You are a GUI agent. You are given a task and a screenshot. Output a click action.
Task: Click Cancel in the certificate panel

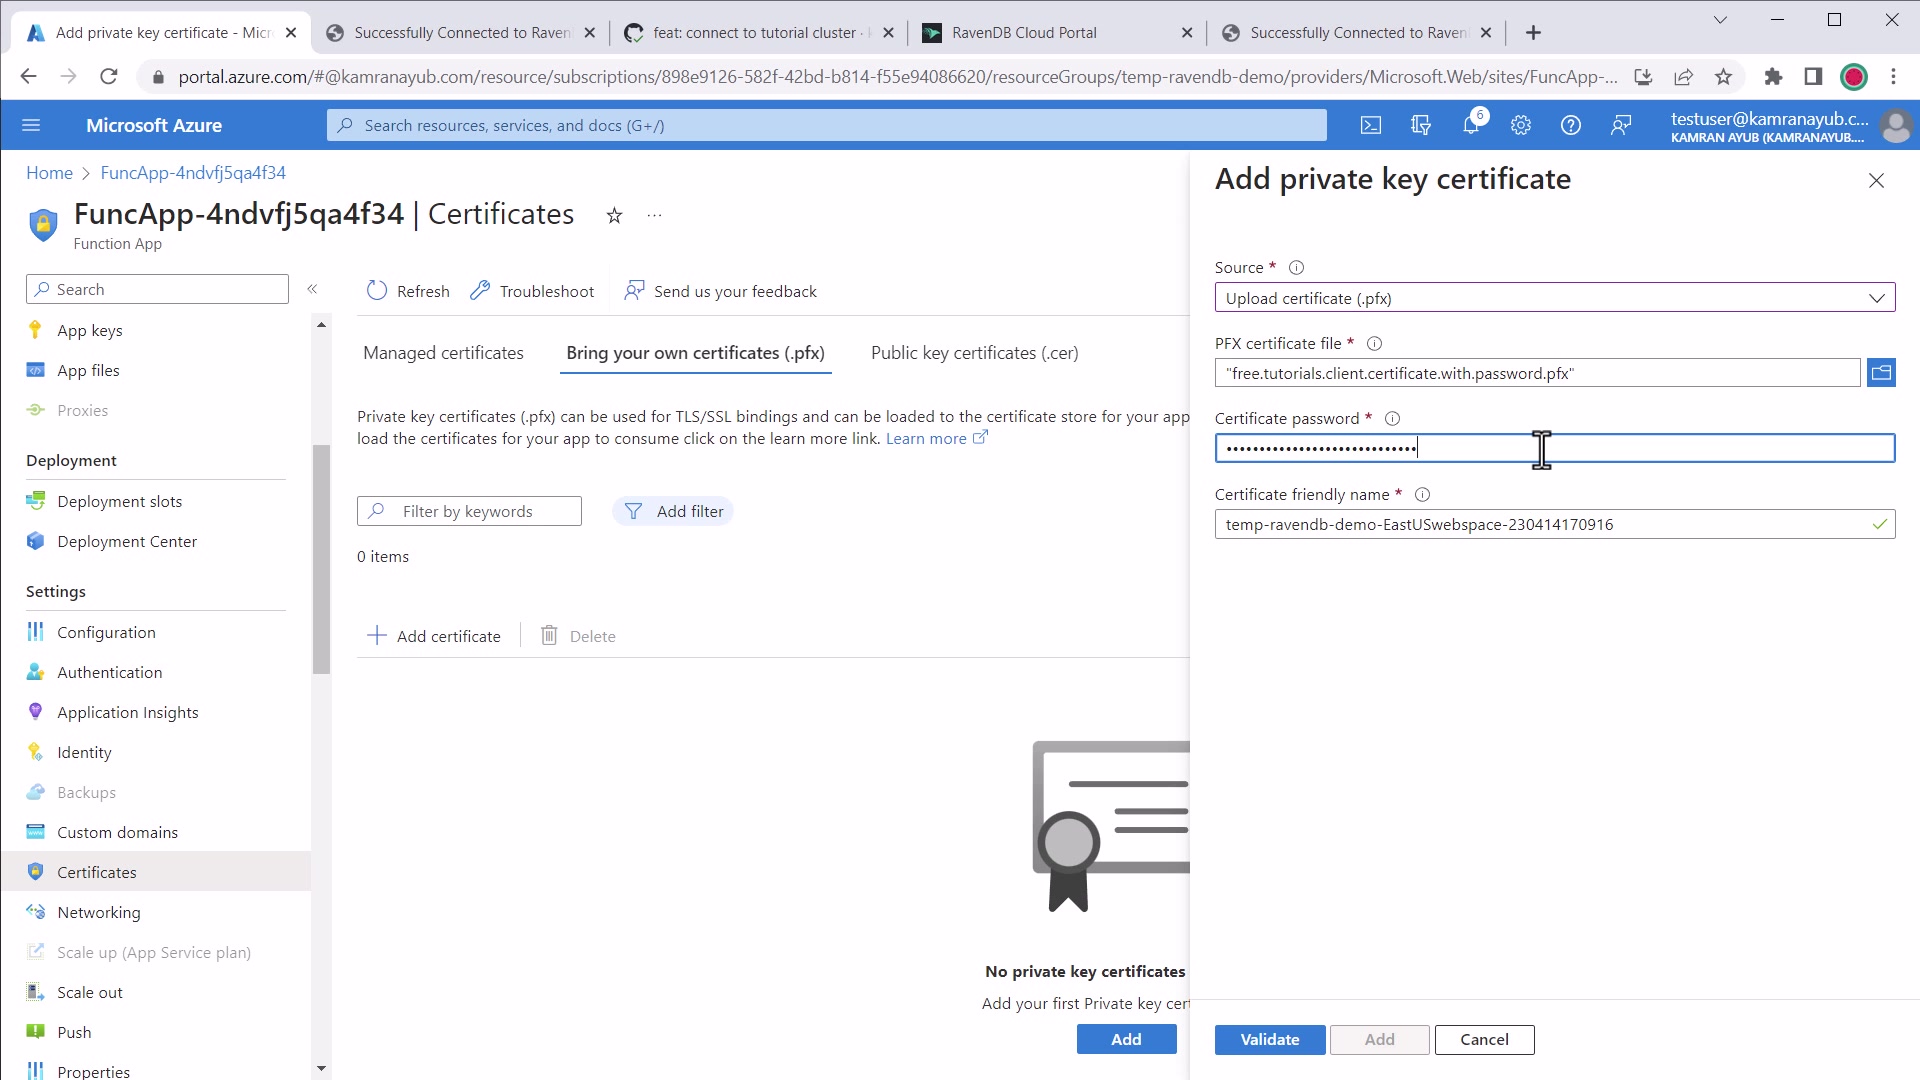pyautogui.click(x=1484, y=1039)
